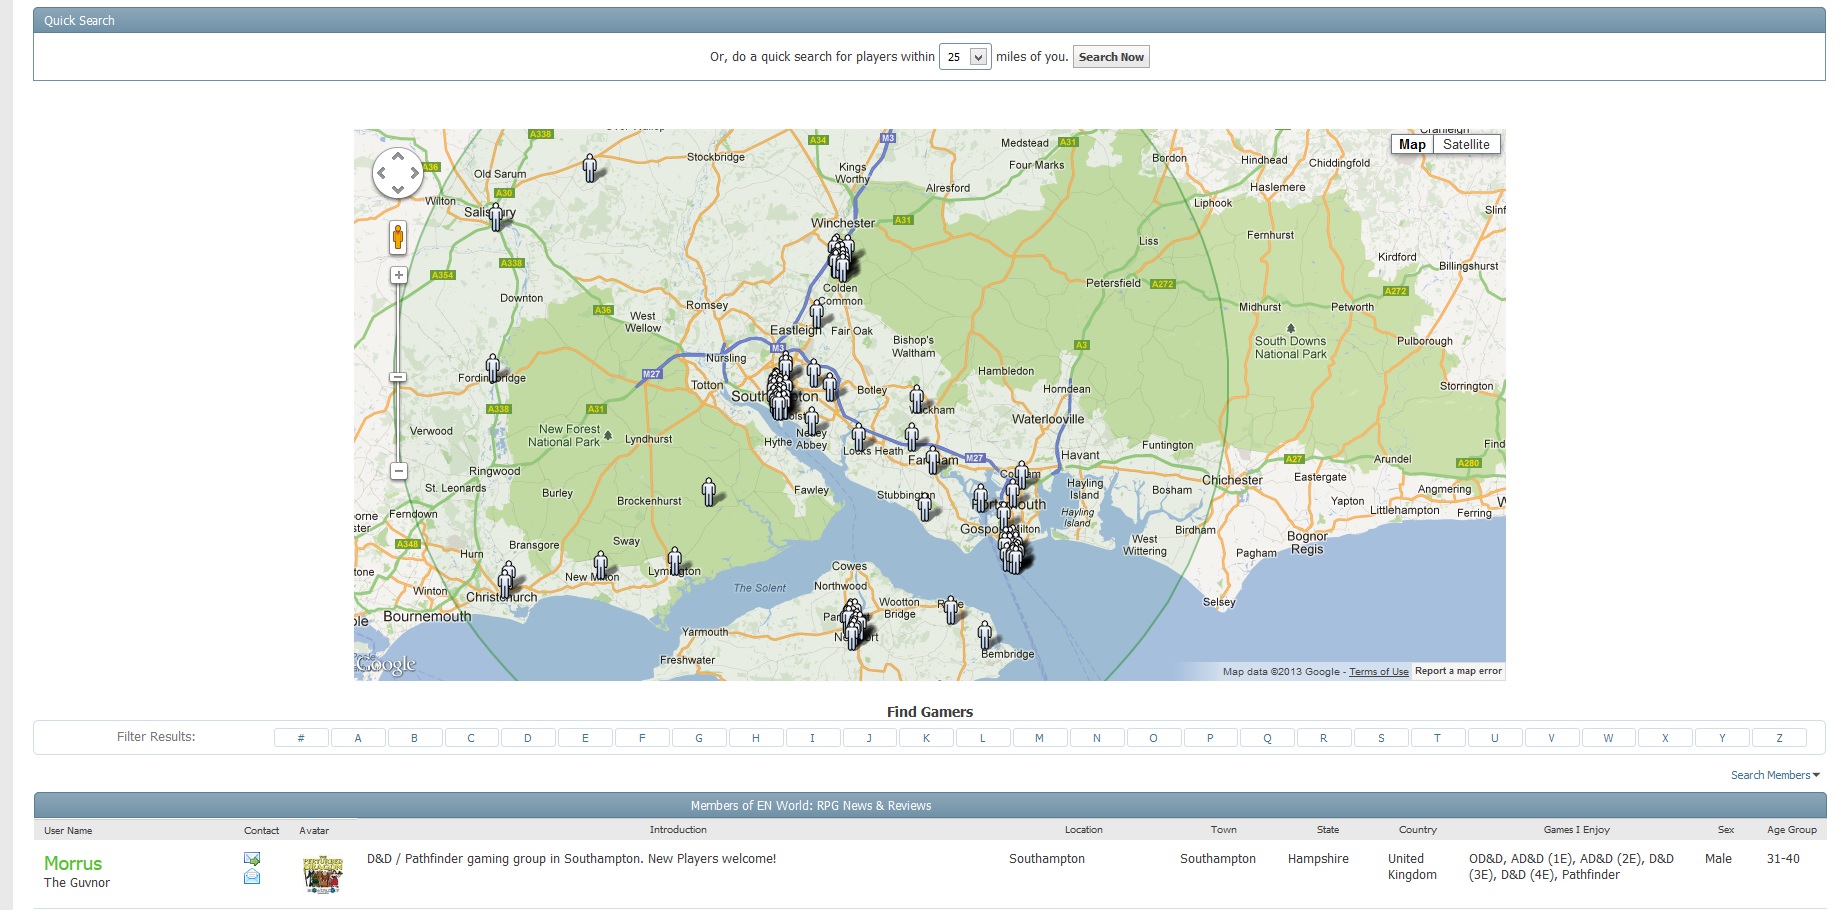Click the gamer marker at Fordingbridge
This screenshot has width=1843, height=910.
[x=493, y=368]
